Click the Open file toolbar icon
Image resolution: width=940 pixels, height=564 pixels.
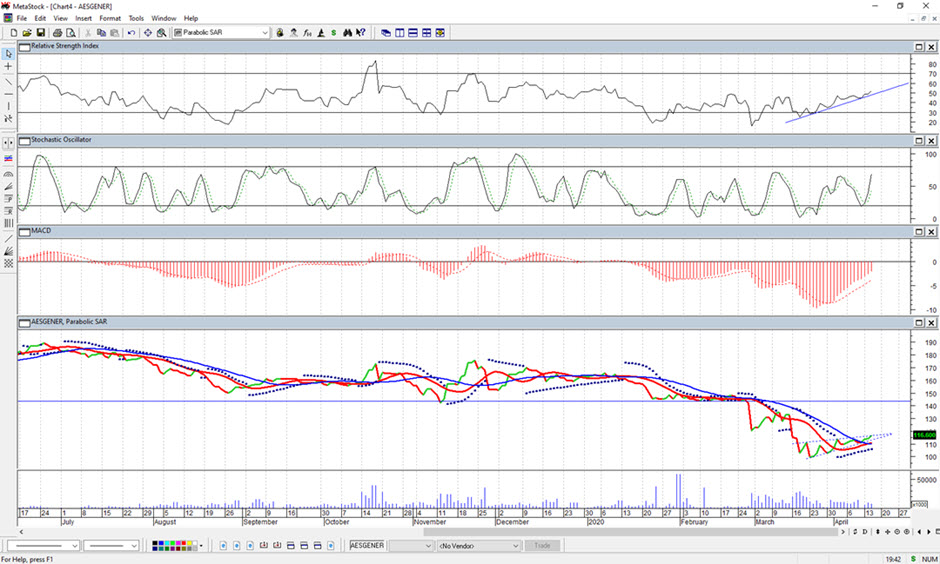[x=27, y=33]
